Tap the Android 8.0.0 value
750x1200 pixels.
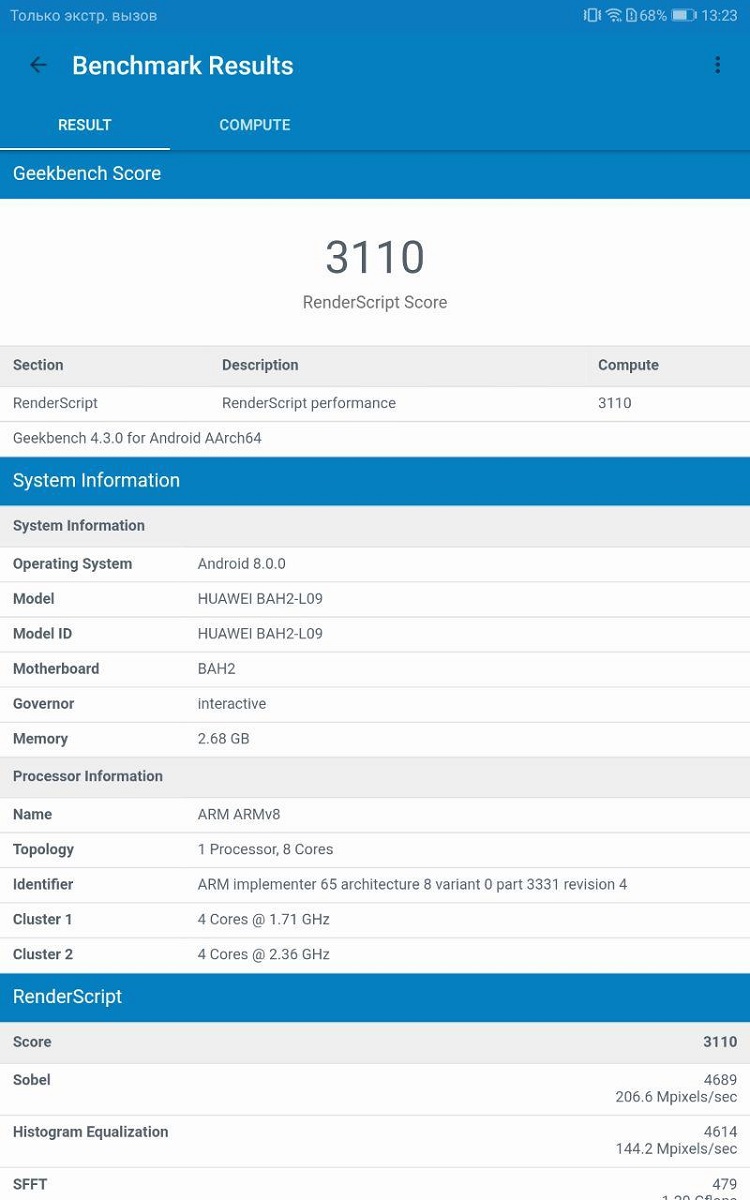(241, 563)
